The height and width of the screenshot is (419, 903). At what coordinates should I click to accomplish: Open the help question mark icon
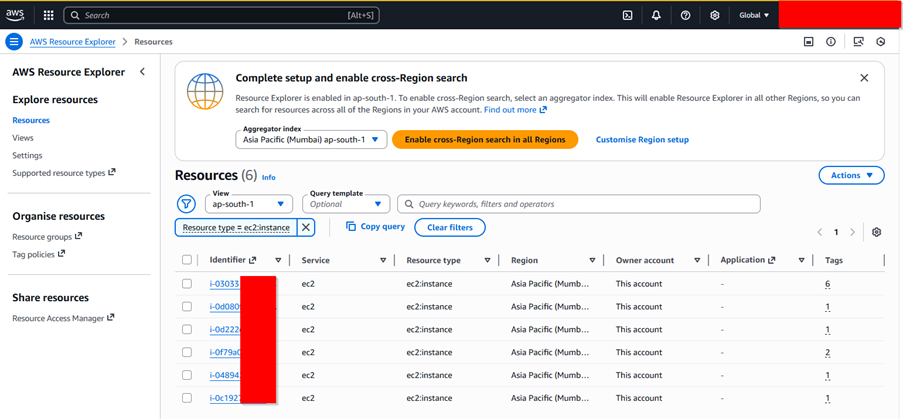[x=685, y=16]
